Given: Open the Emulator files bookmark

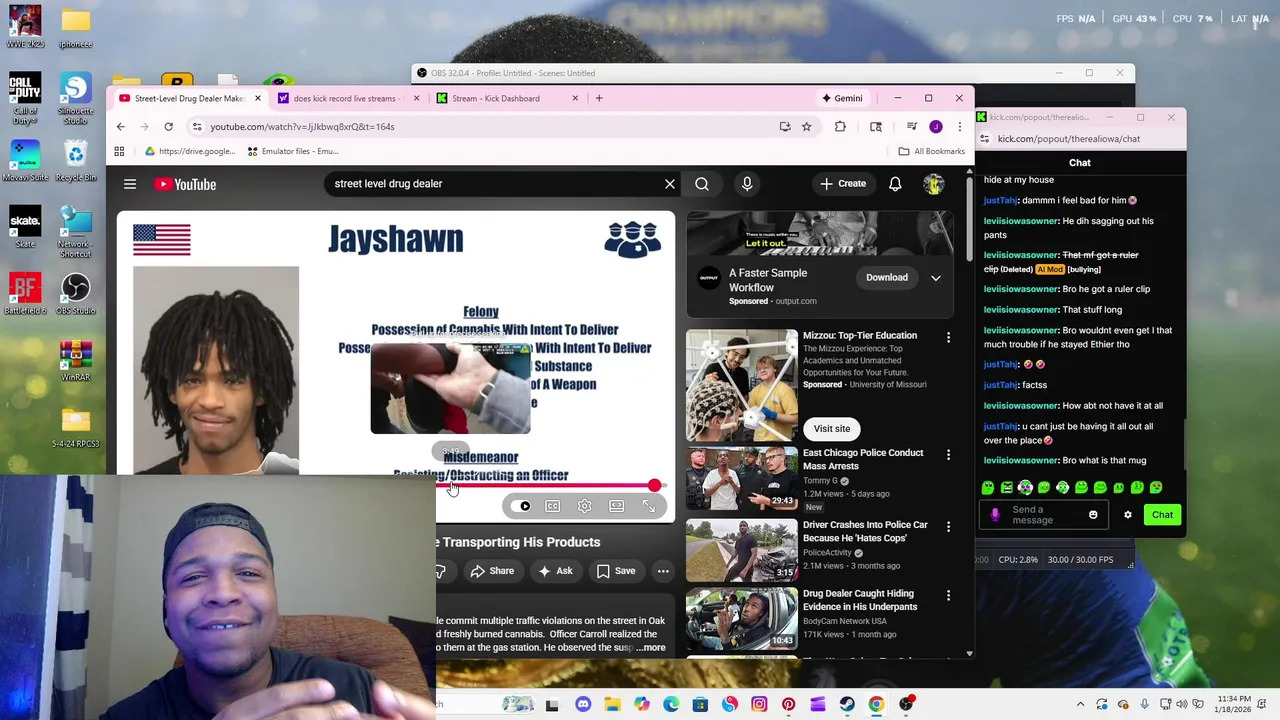Looking at the screenshot, I should pyautogui.click(x=293, y=151).
